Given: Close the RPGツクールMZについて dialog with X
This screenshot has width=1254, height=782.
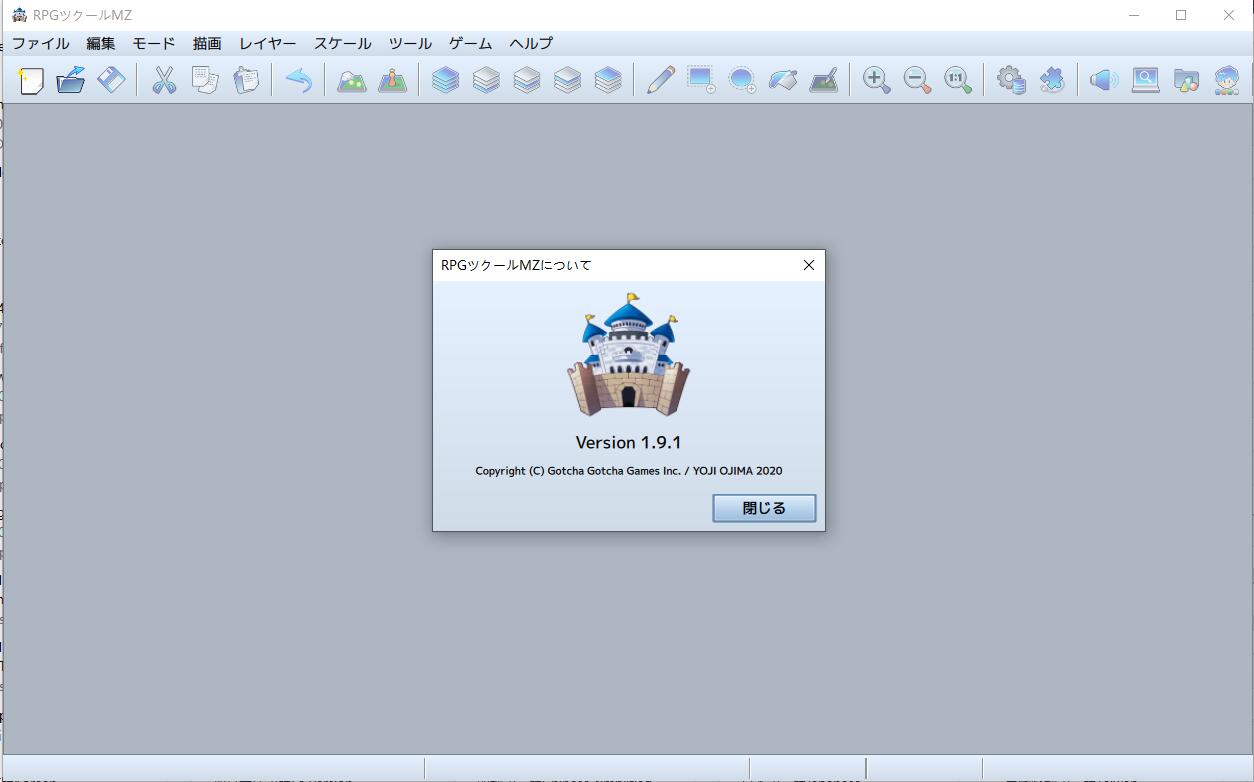Looking at the screenshot, I should coord(809,265).
